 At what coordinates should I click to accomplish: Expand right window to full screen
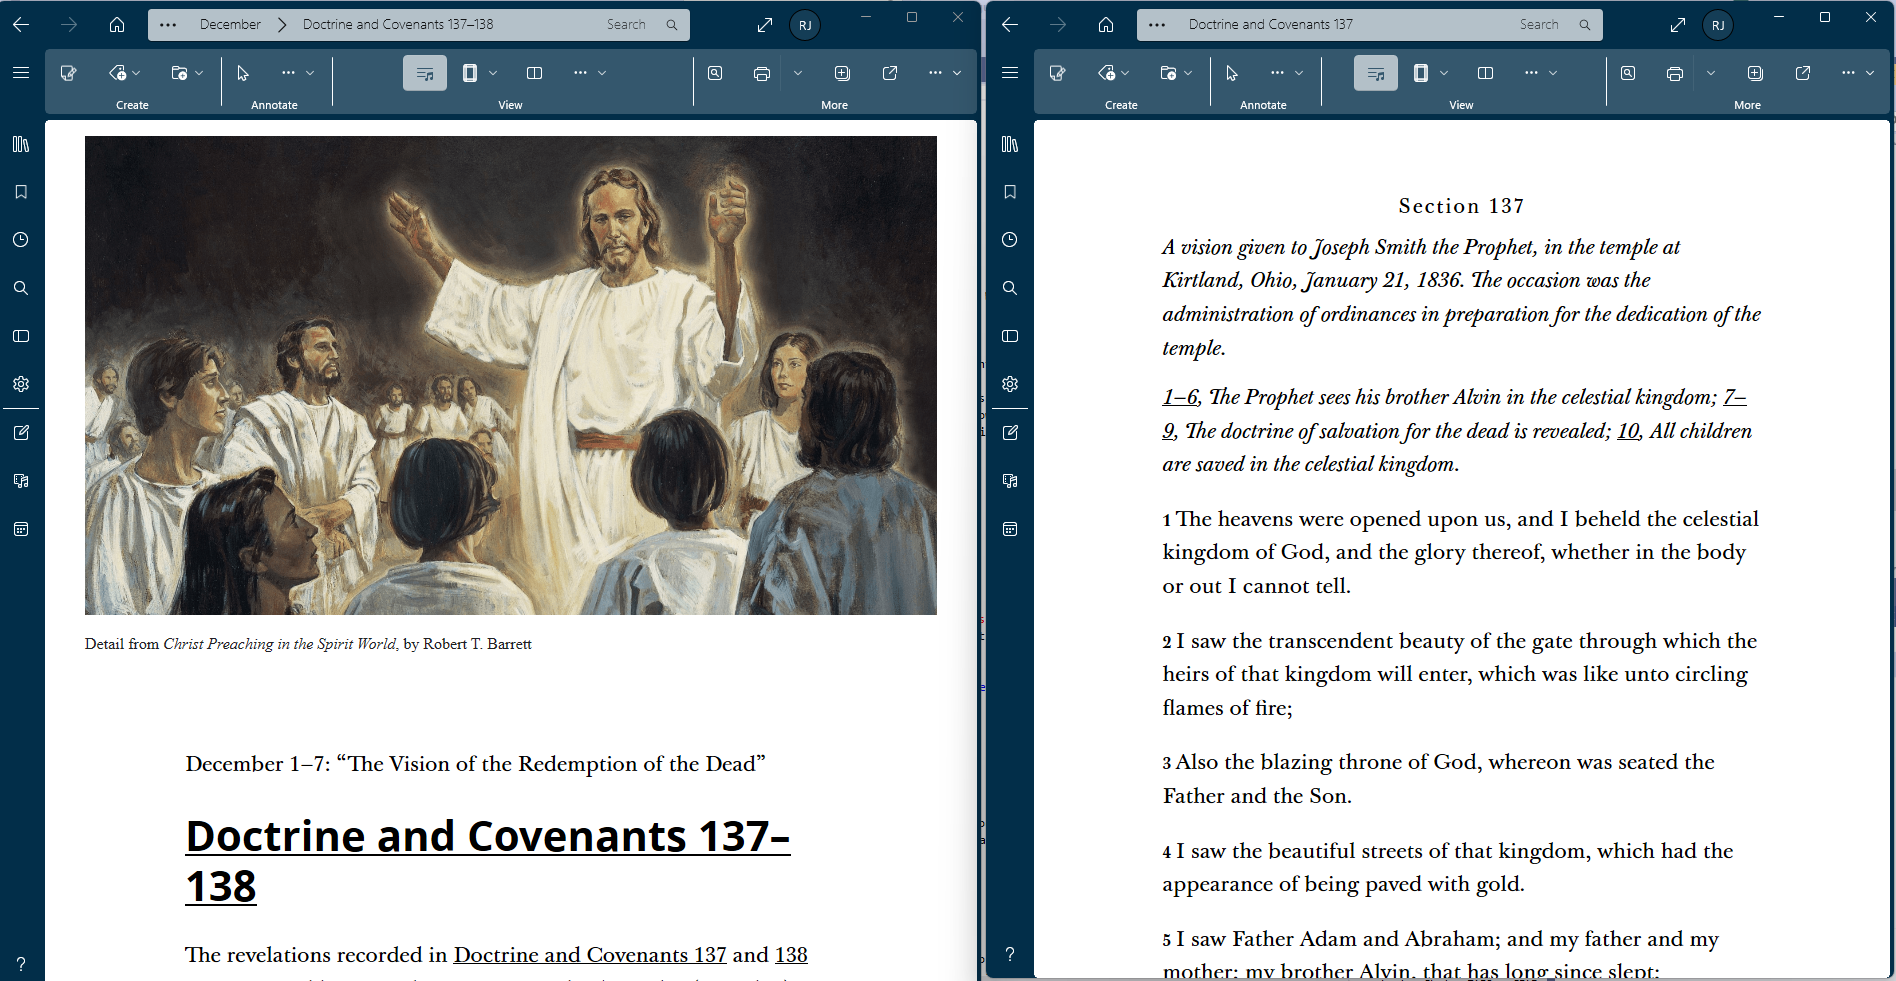click(x=1678, y=25)
